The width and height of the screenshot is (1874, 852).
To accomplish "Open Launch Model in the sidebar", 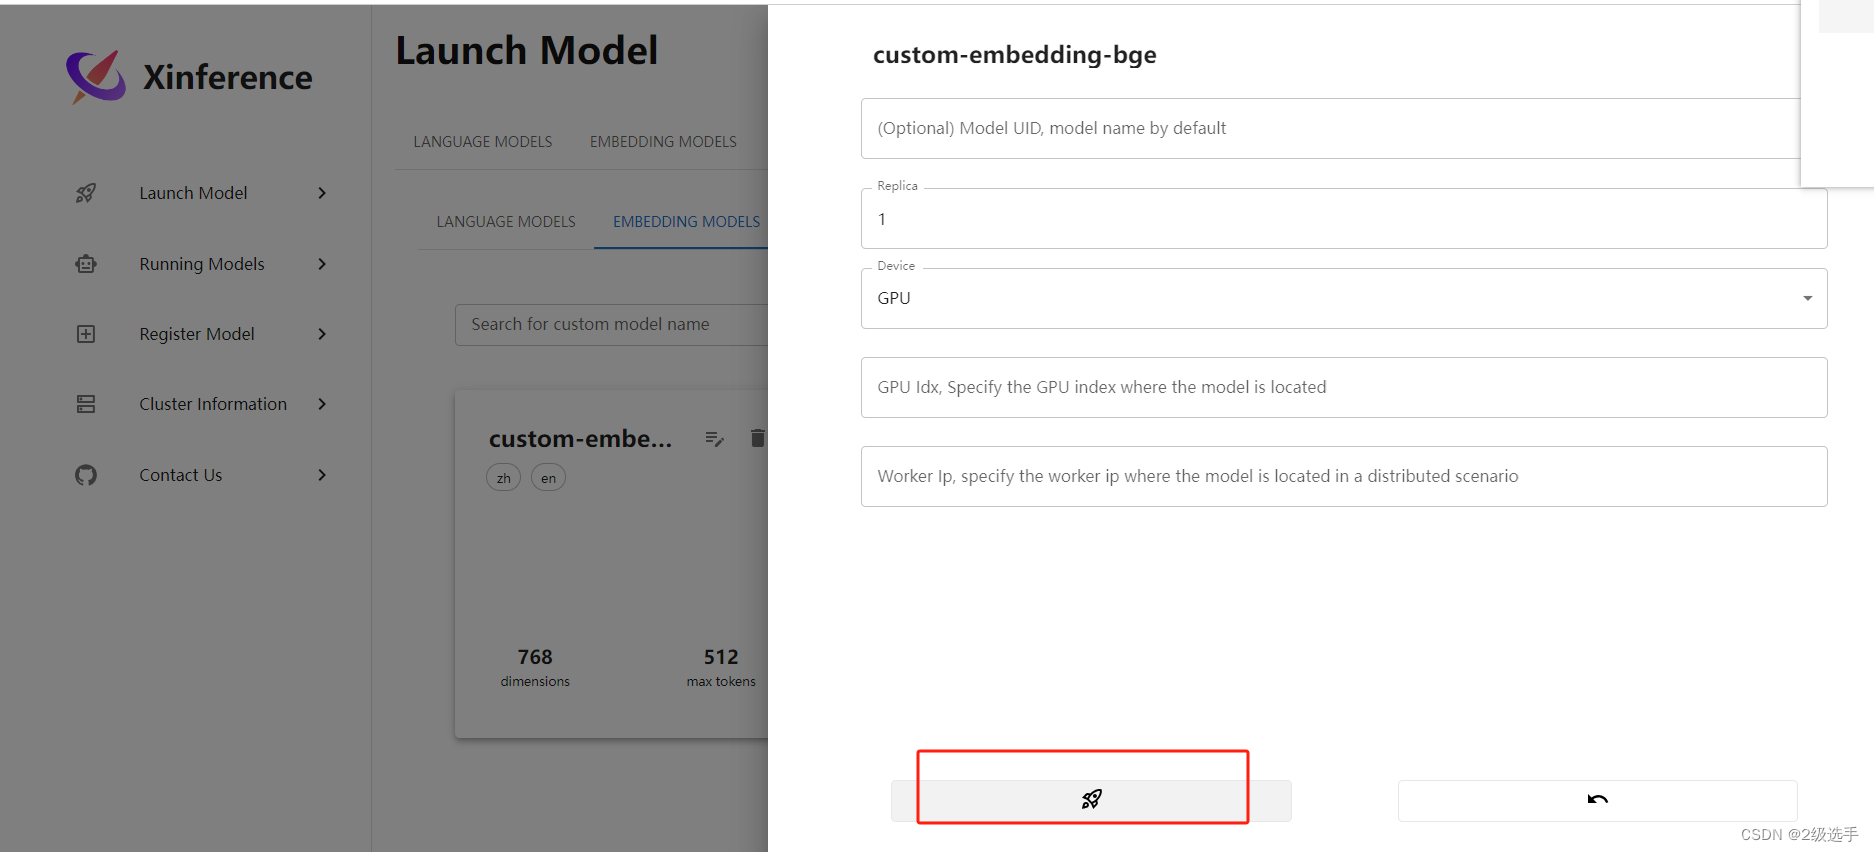I will [x=193, y=193].
